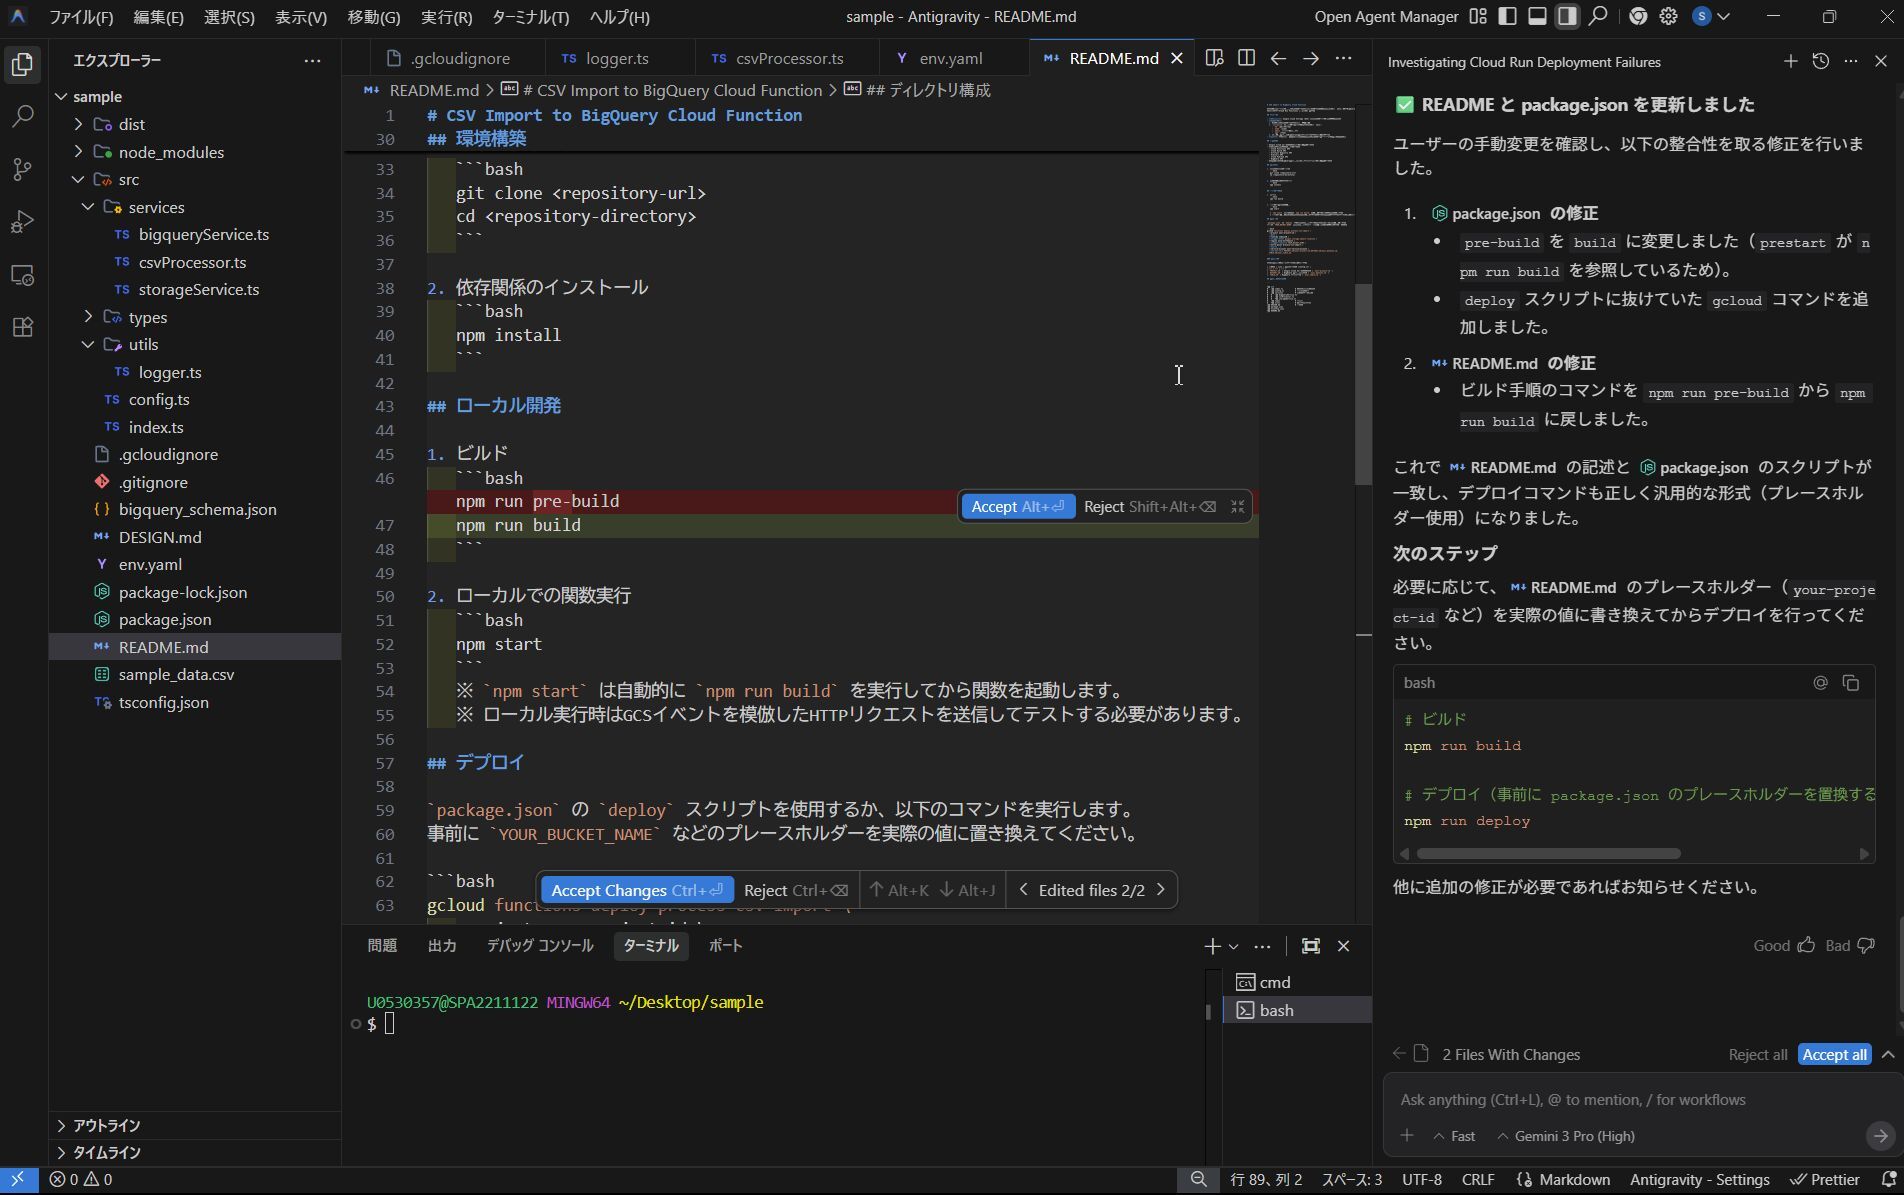The image size is (1904, 1195).
Task: Click the Ask anything chat input field
Action: 1600,1099
